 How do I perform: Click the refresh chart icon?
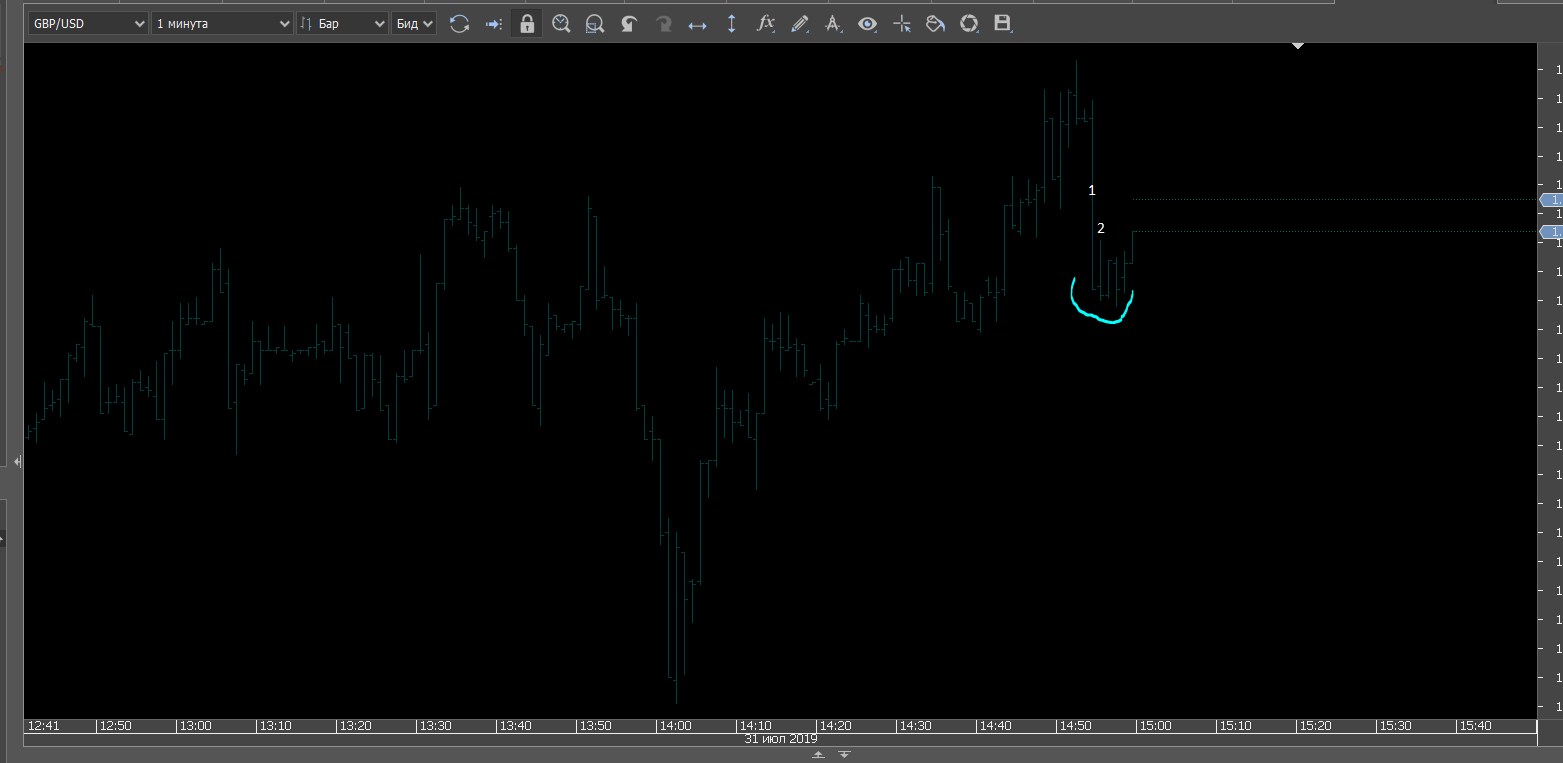(x=459, y=23)
